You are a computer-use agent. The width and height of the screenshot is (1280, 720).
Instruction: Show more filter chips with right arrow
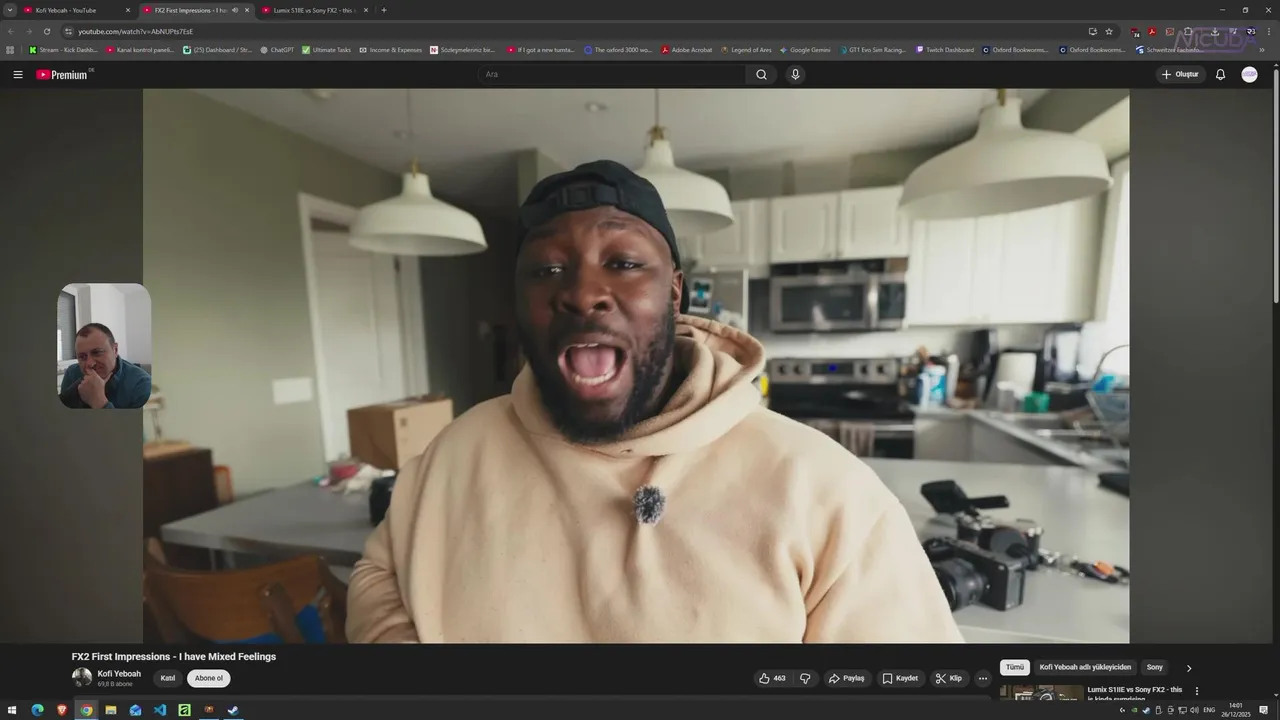1189,668
